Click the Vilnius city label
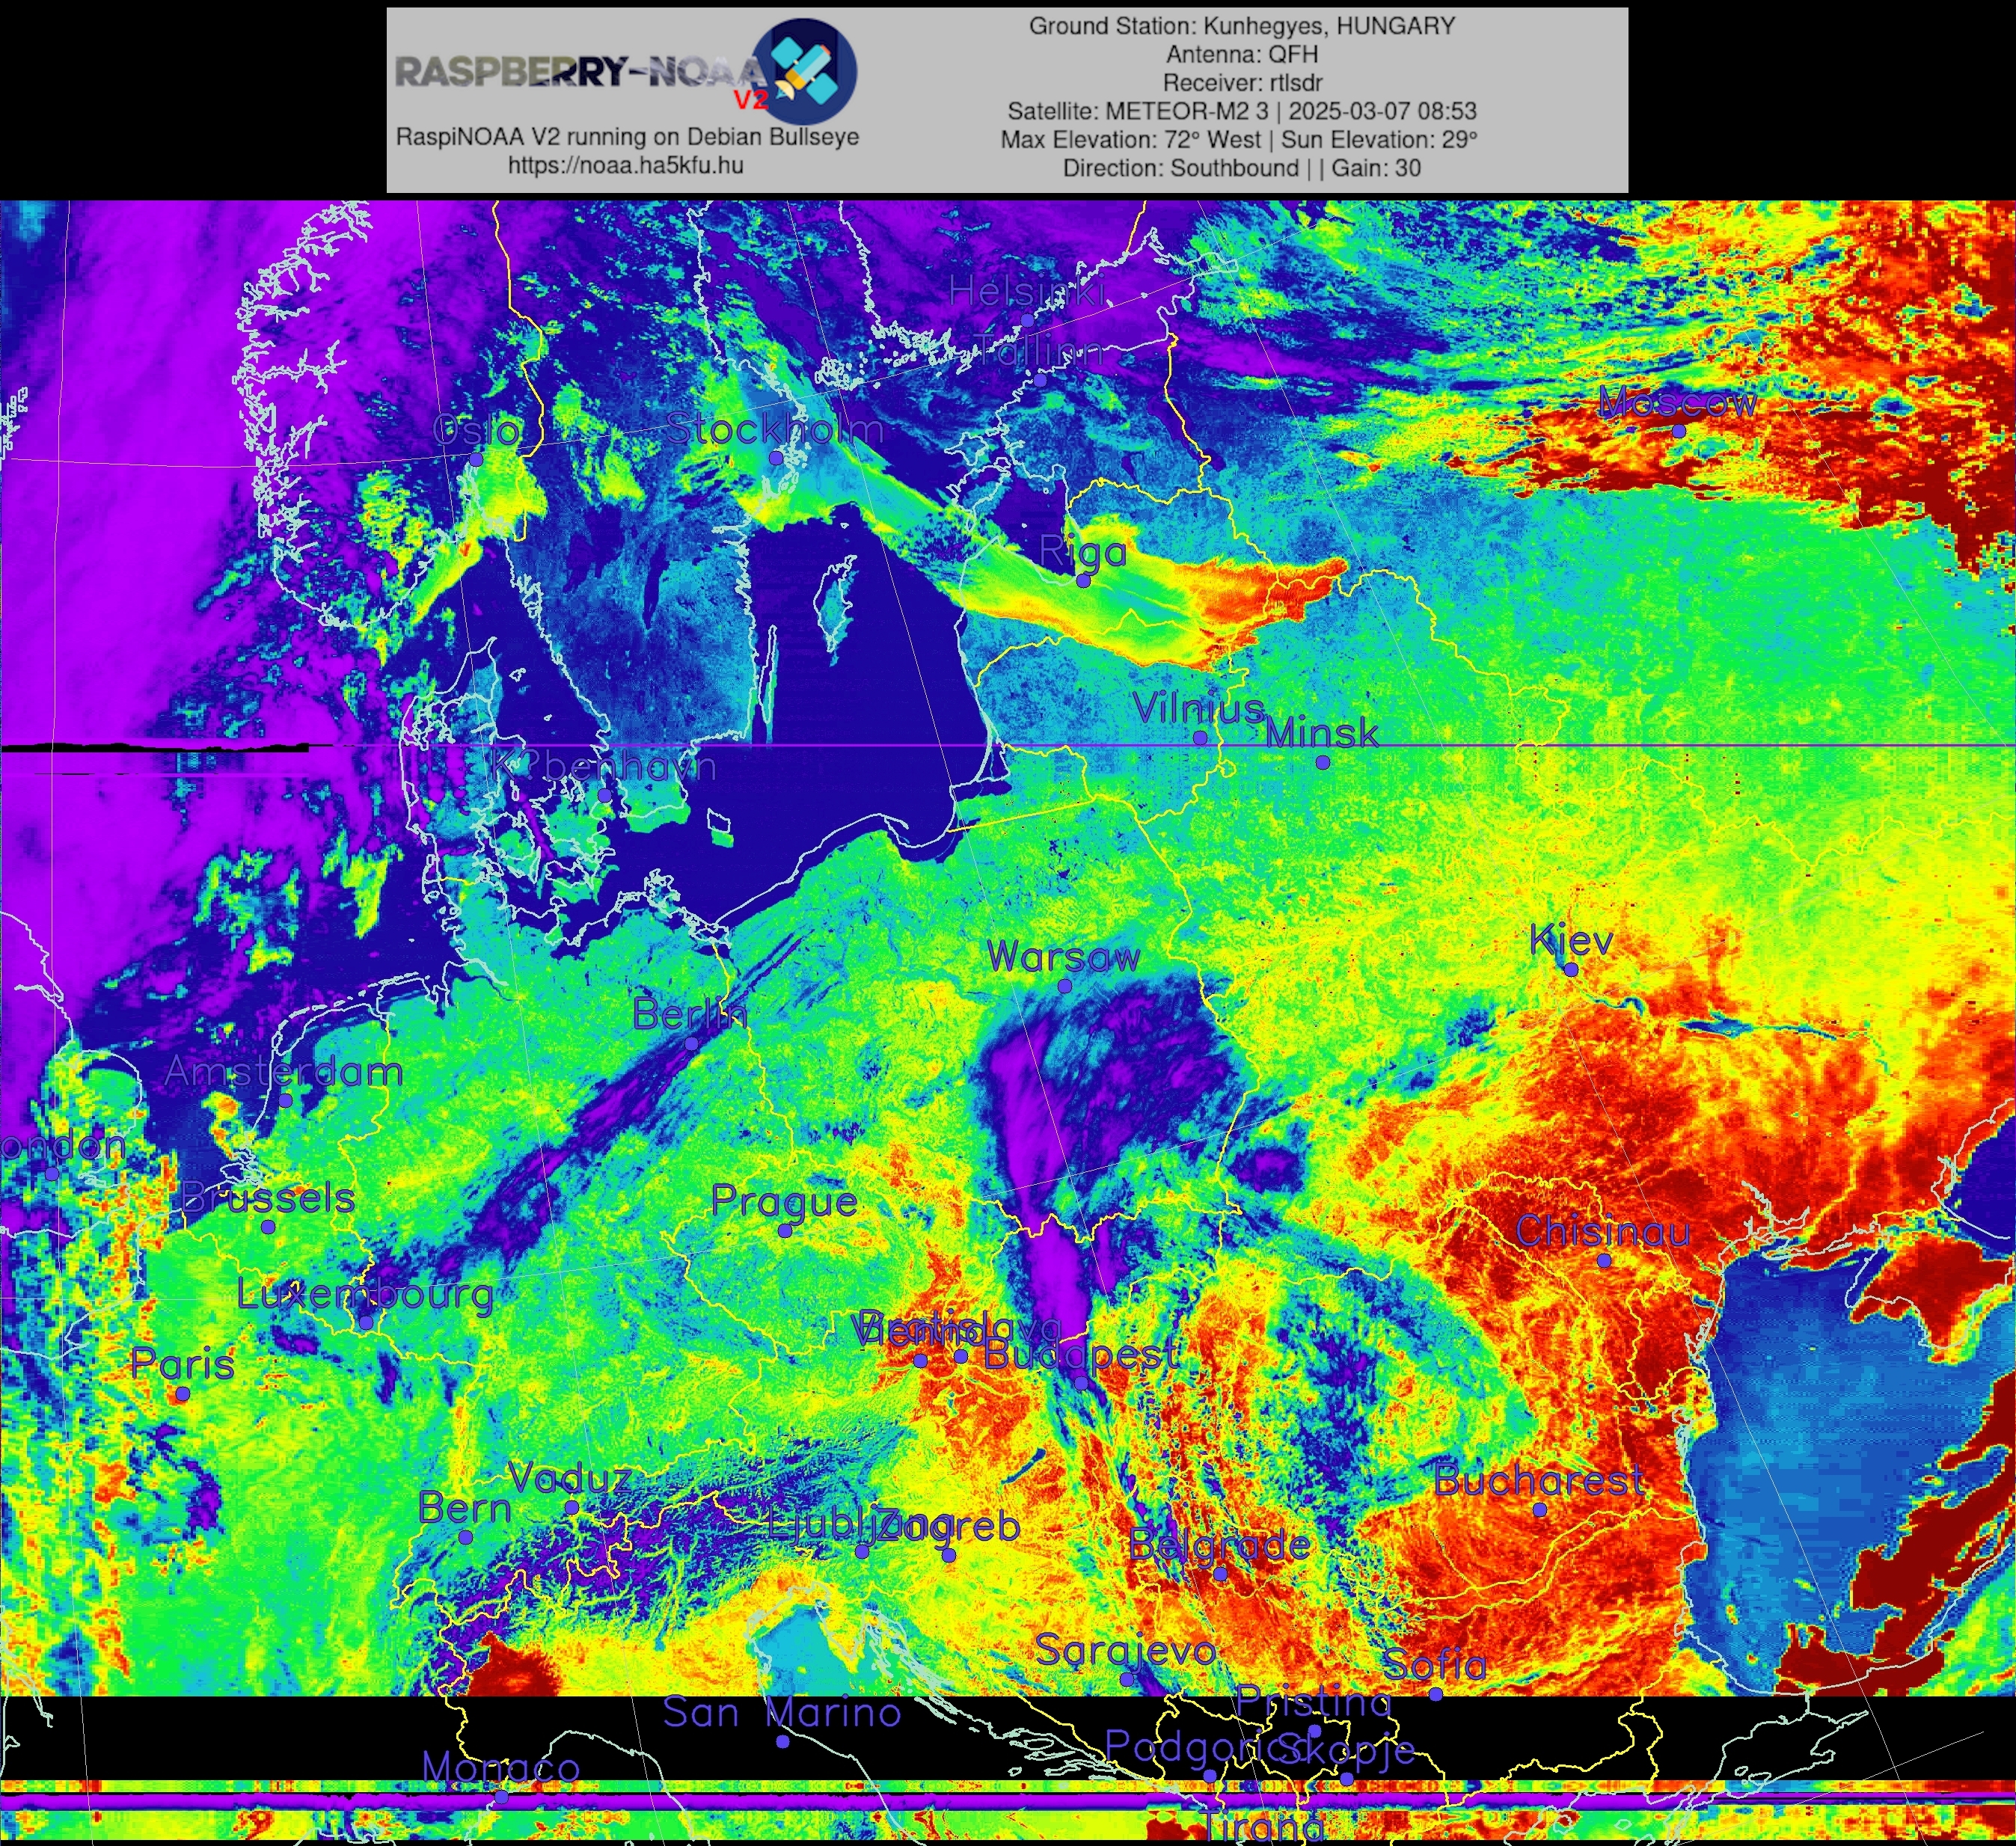Viewport: 2016px width, 1846px height. tap(1199, 709)
